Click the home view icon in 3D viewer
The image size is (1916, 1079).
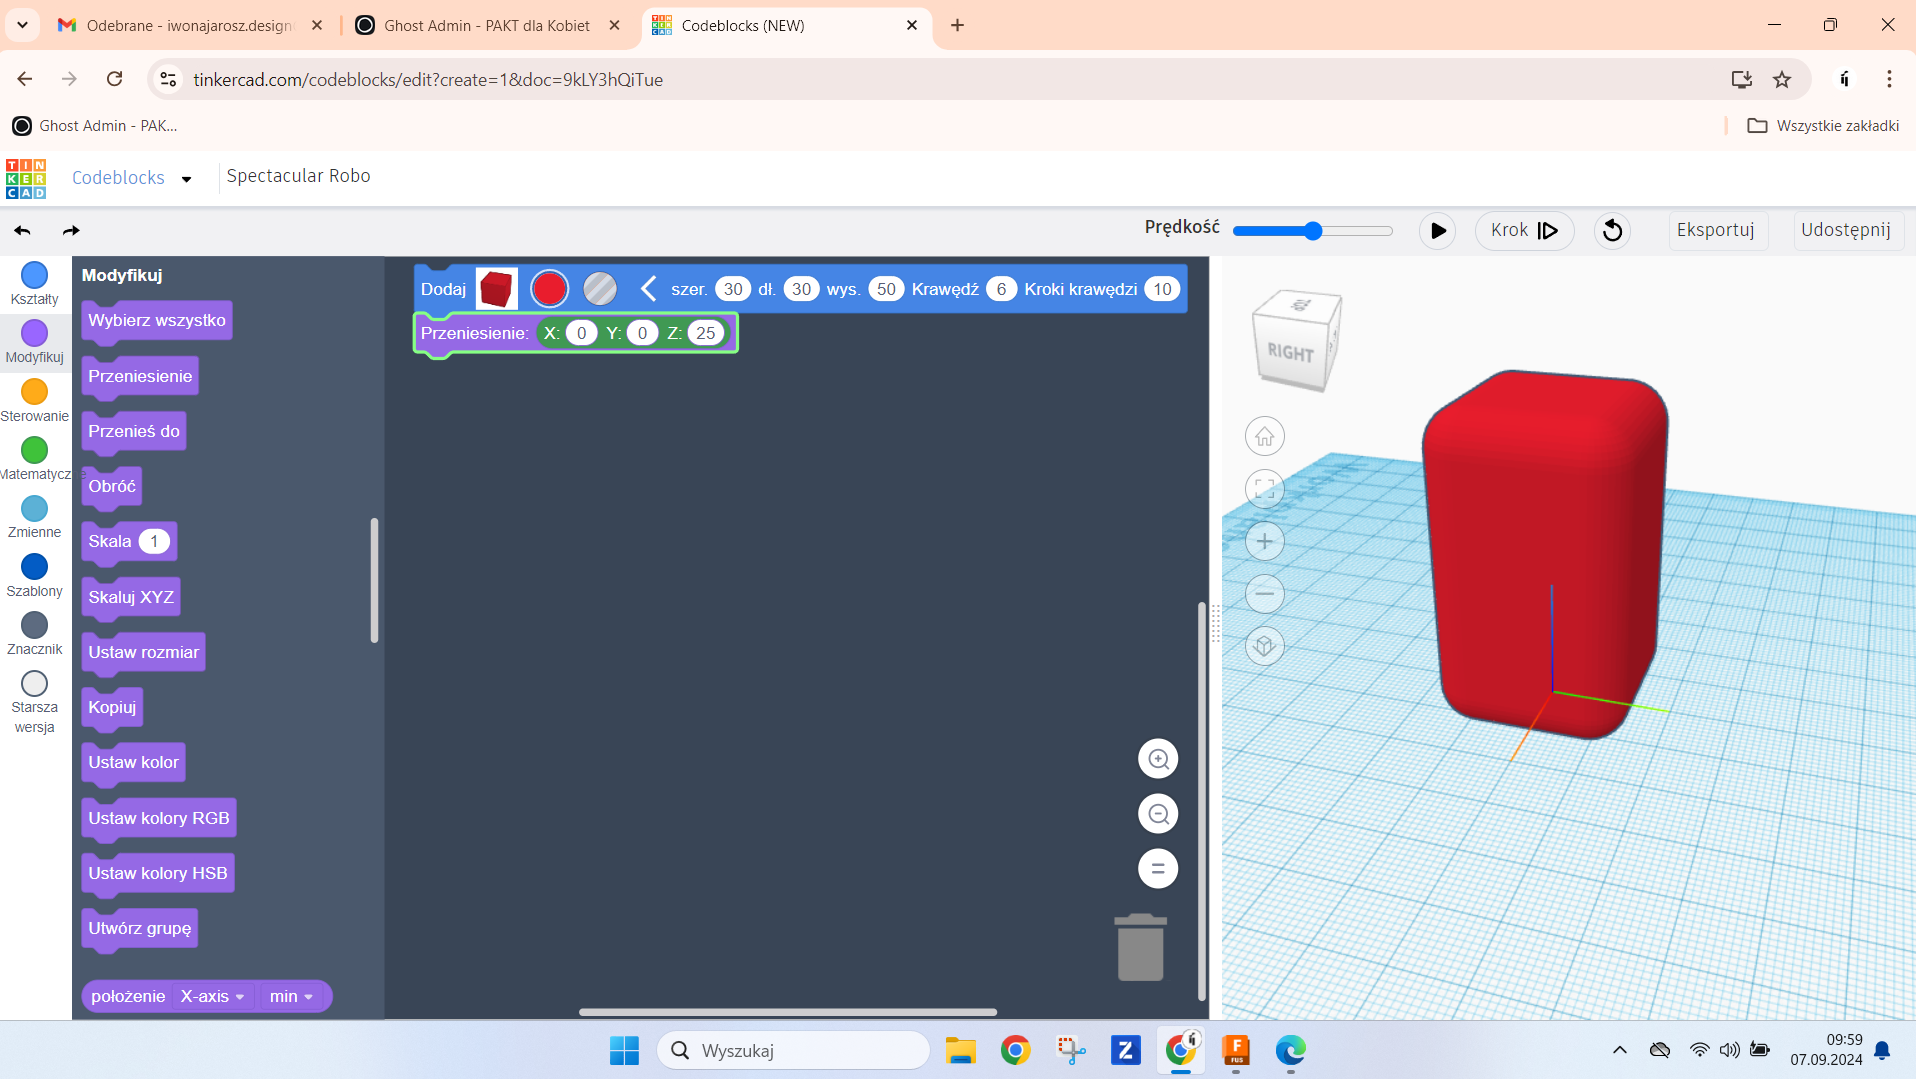pos(1264,436)
